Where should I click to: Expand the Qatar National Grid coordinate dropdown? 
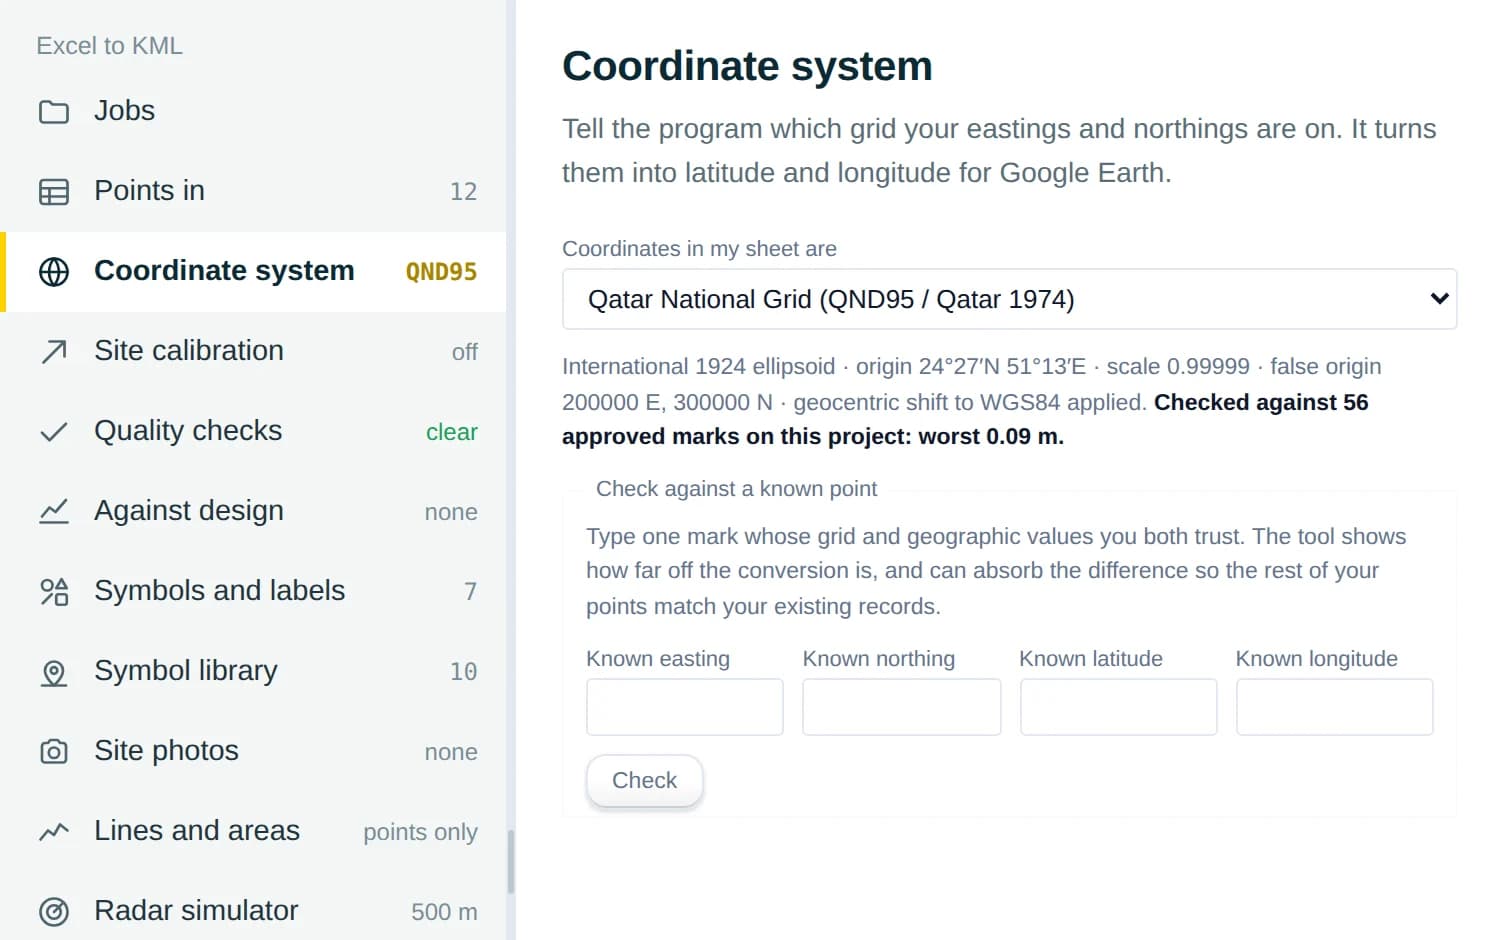(1009, 299)
